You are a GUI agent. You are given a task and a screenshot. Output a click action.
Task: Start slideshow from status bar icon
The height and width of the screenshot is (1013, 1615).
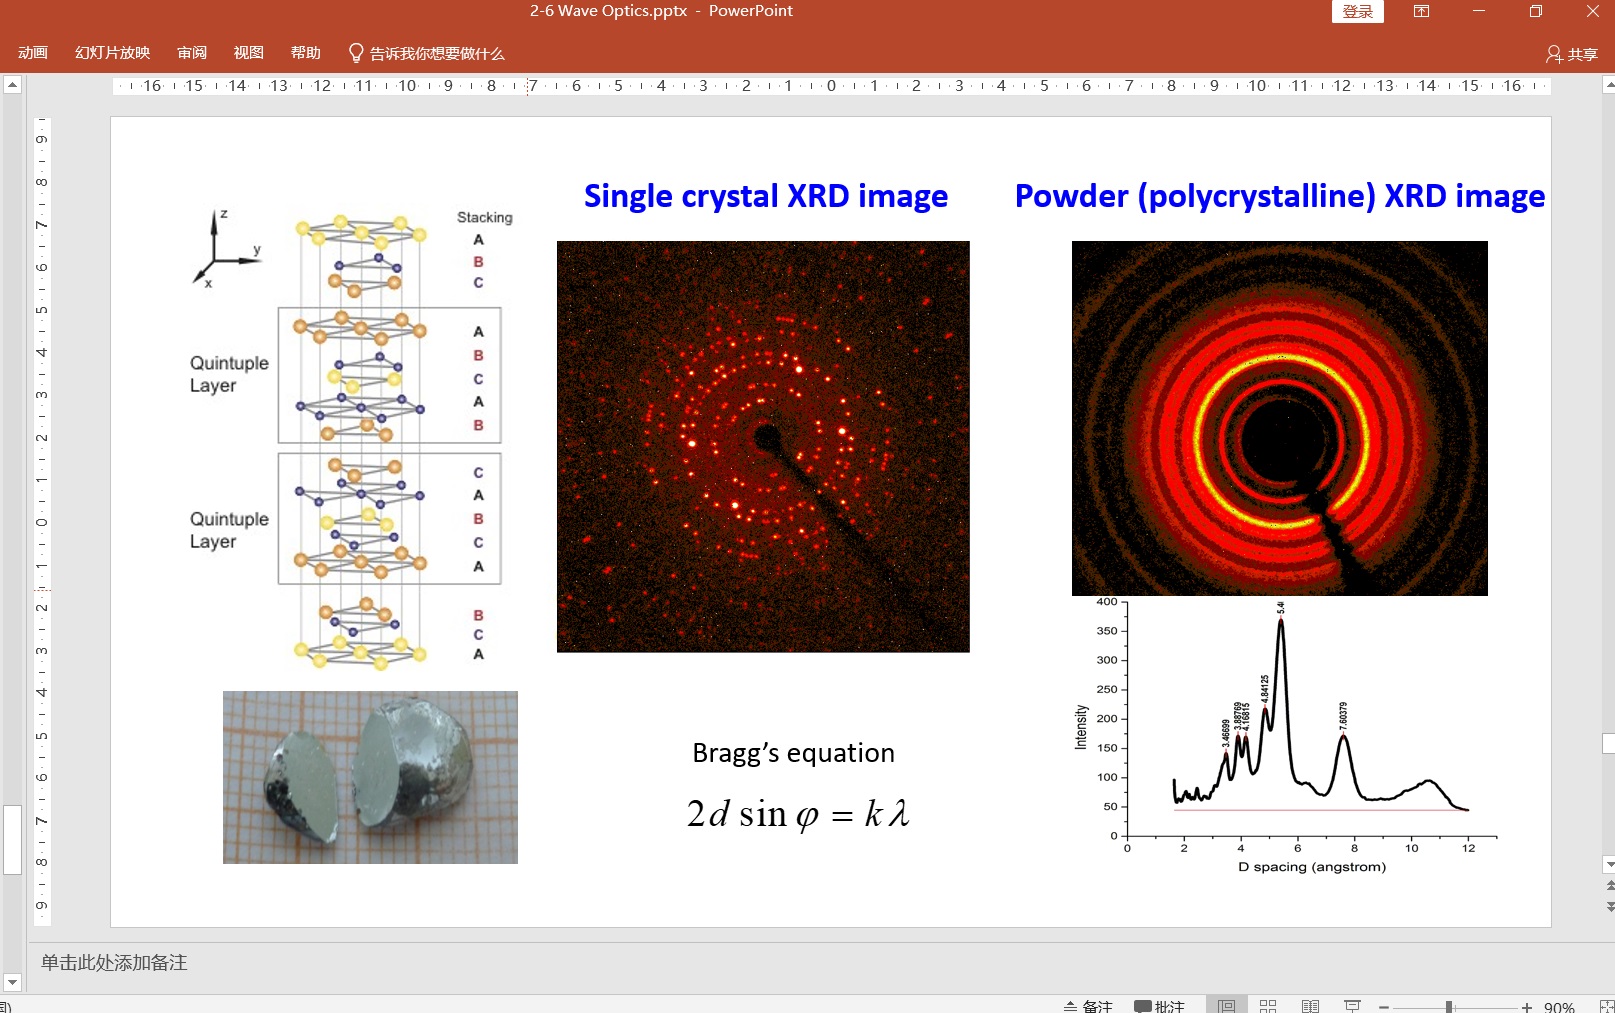click(x=1352, y=1005)
